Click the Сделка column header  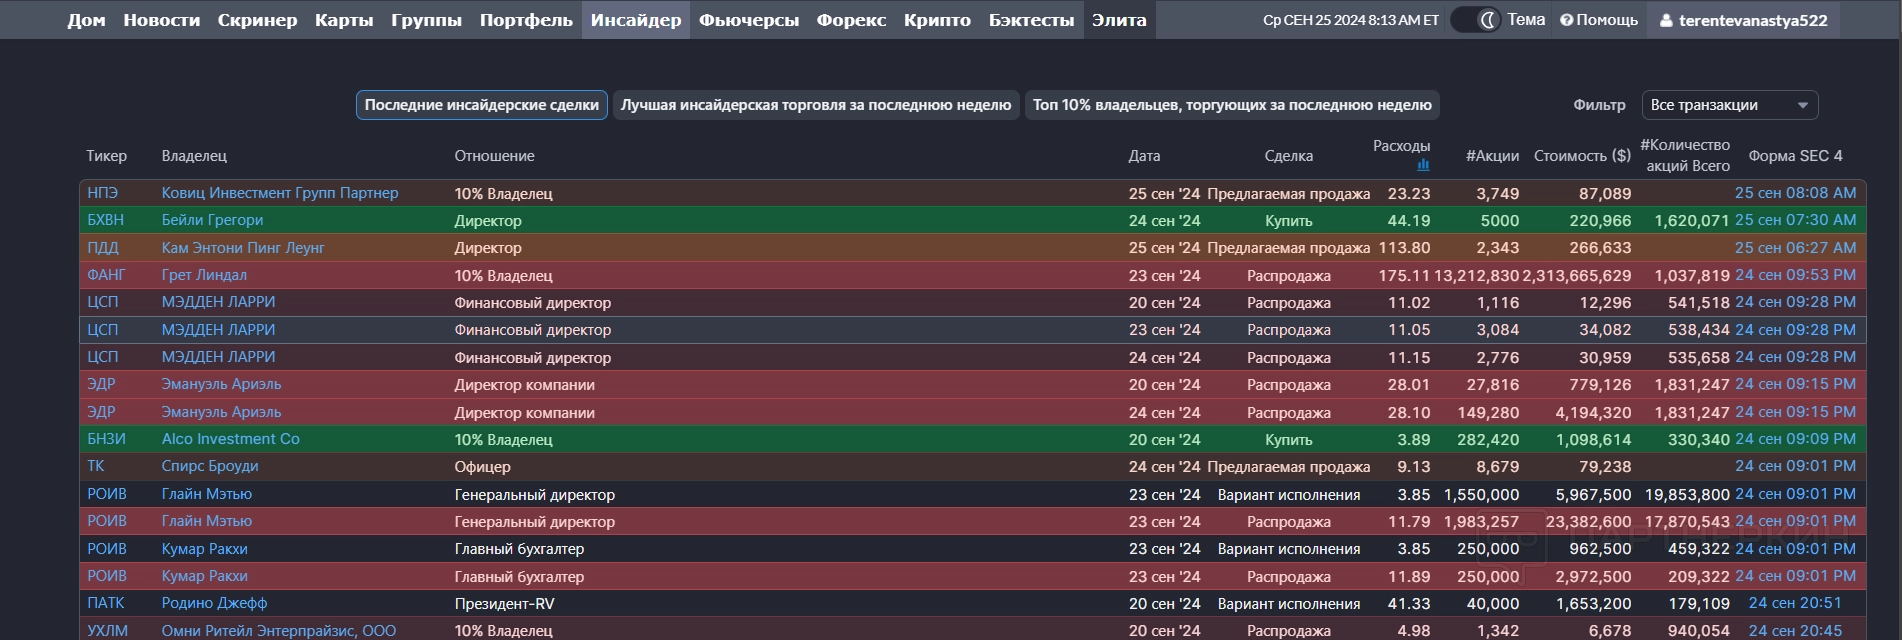pos(1288,156)
